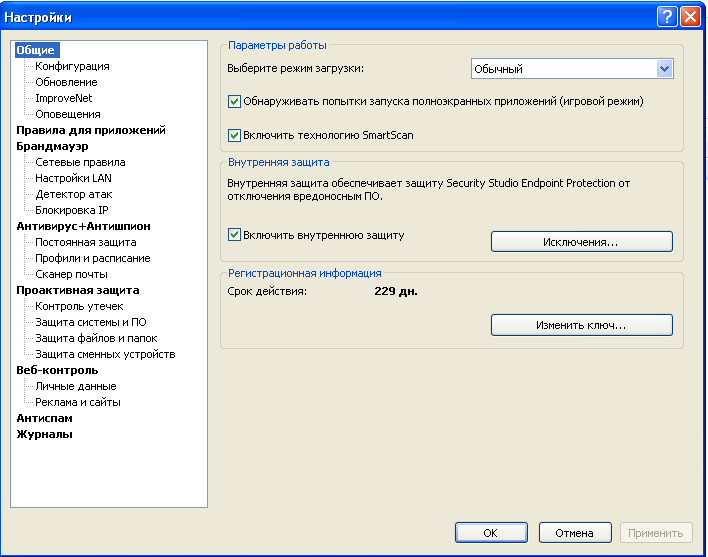Click the Срок действия: label

(267, 291)
